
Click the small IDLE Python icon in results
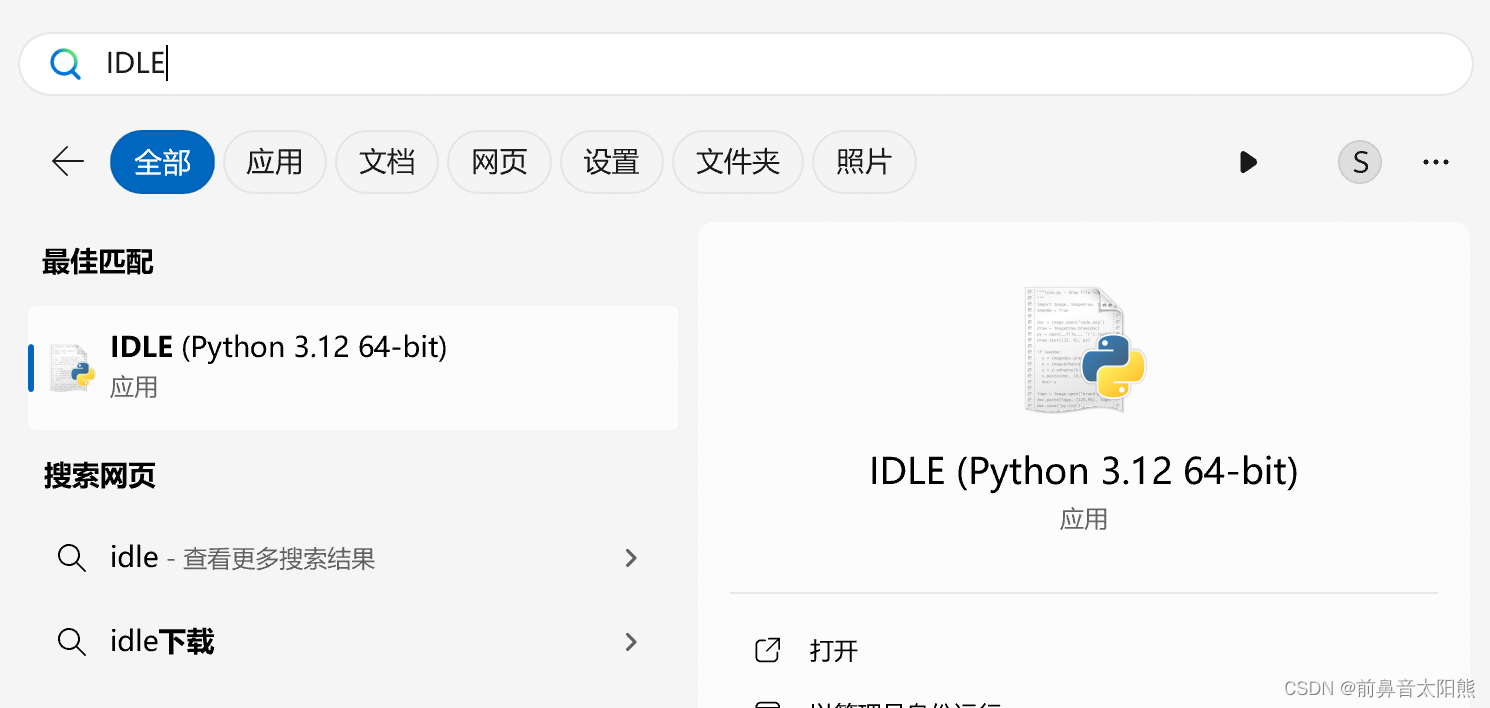(72, 368)
